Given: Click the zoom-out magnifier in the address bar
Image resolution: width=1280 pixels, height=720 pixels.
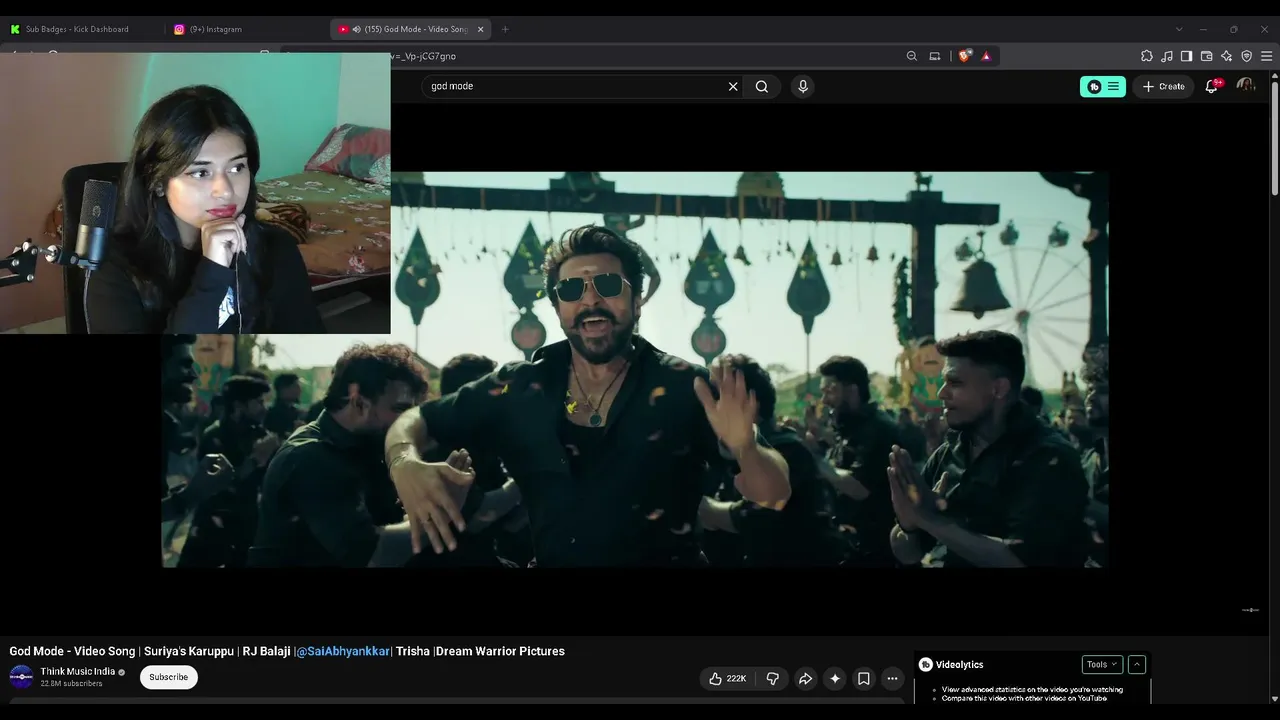Looking at the screenshot, I should (x=911, y=56).
